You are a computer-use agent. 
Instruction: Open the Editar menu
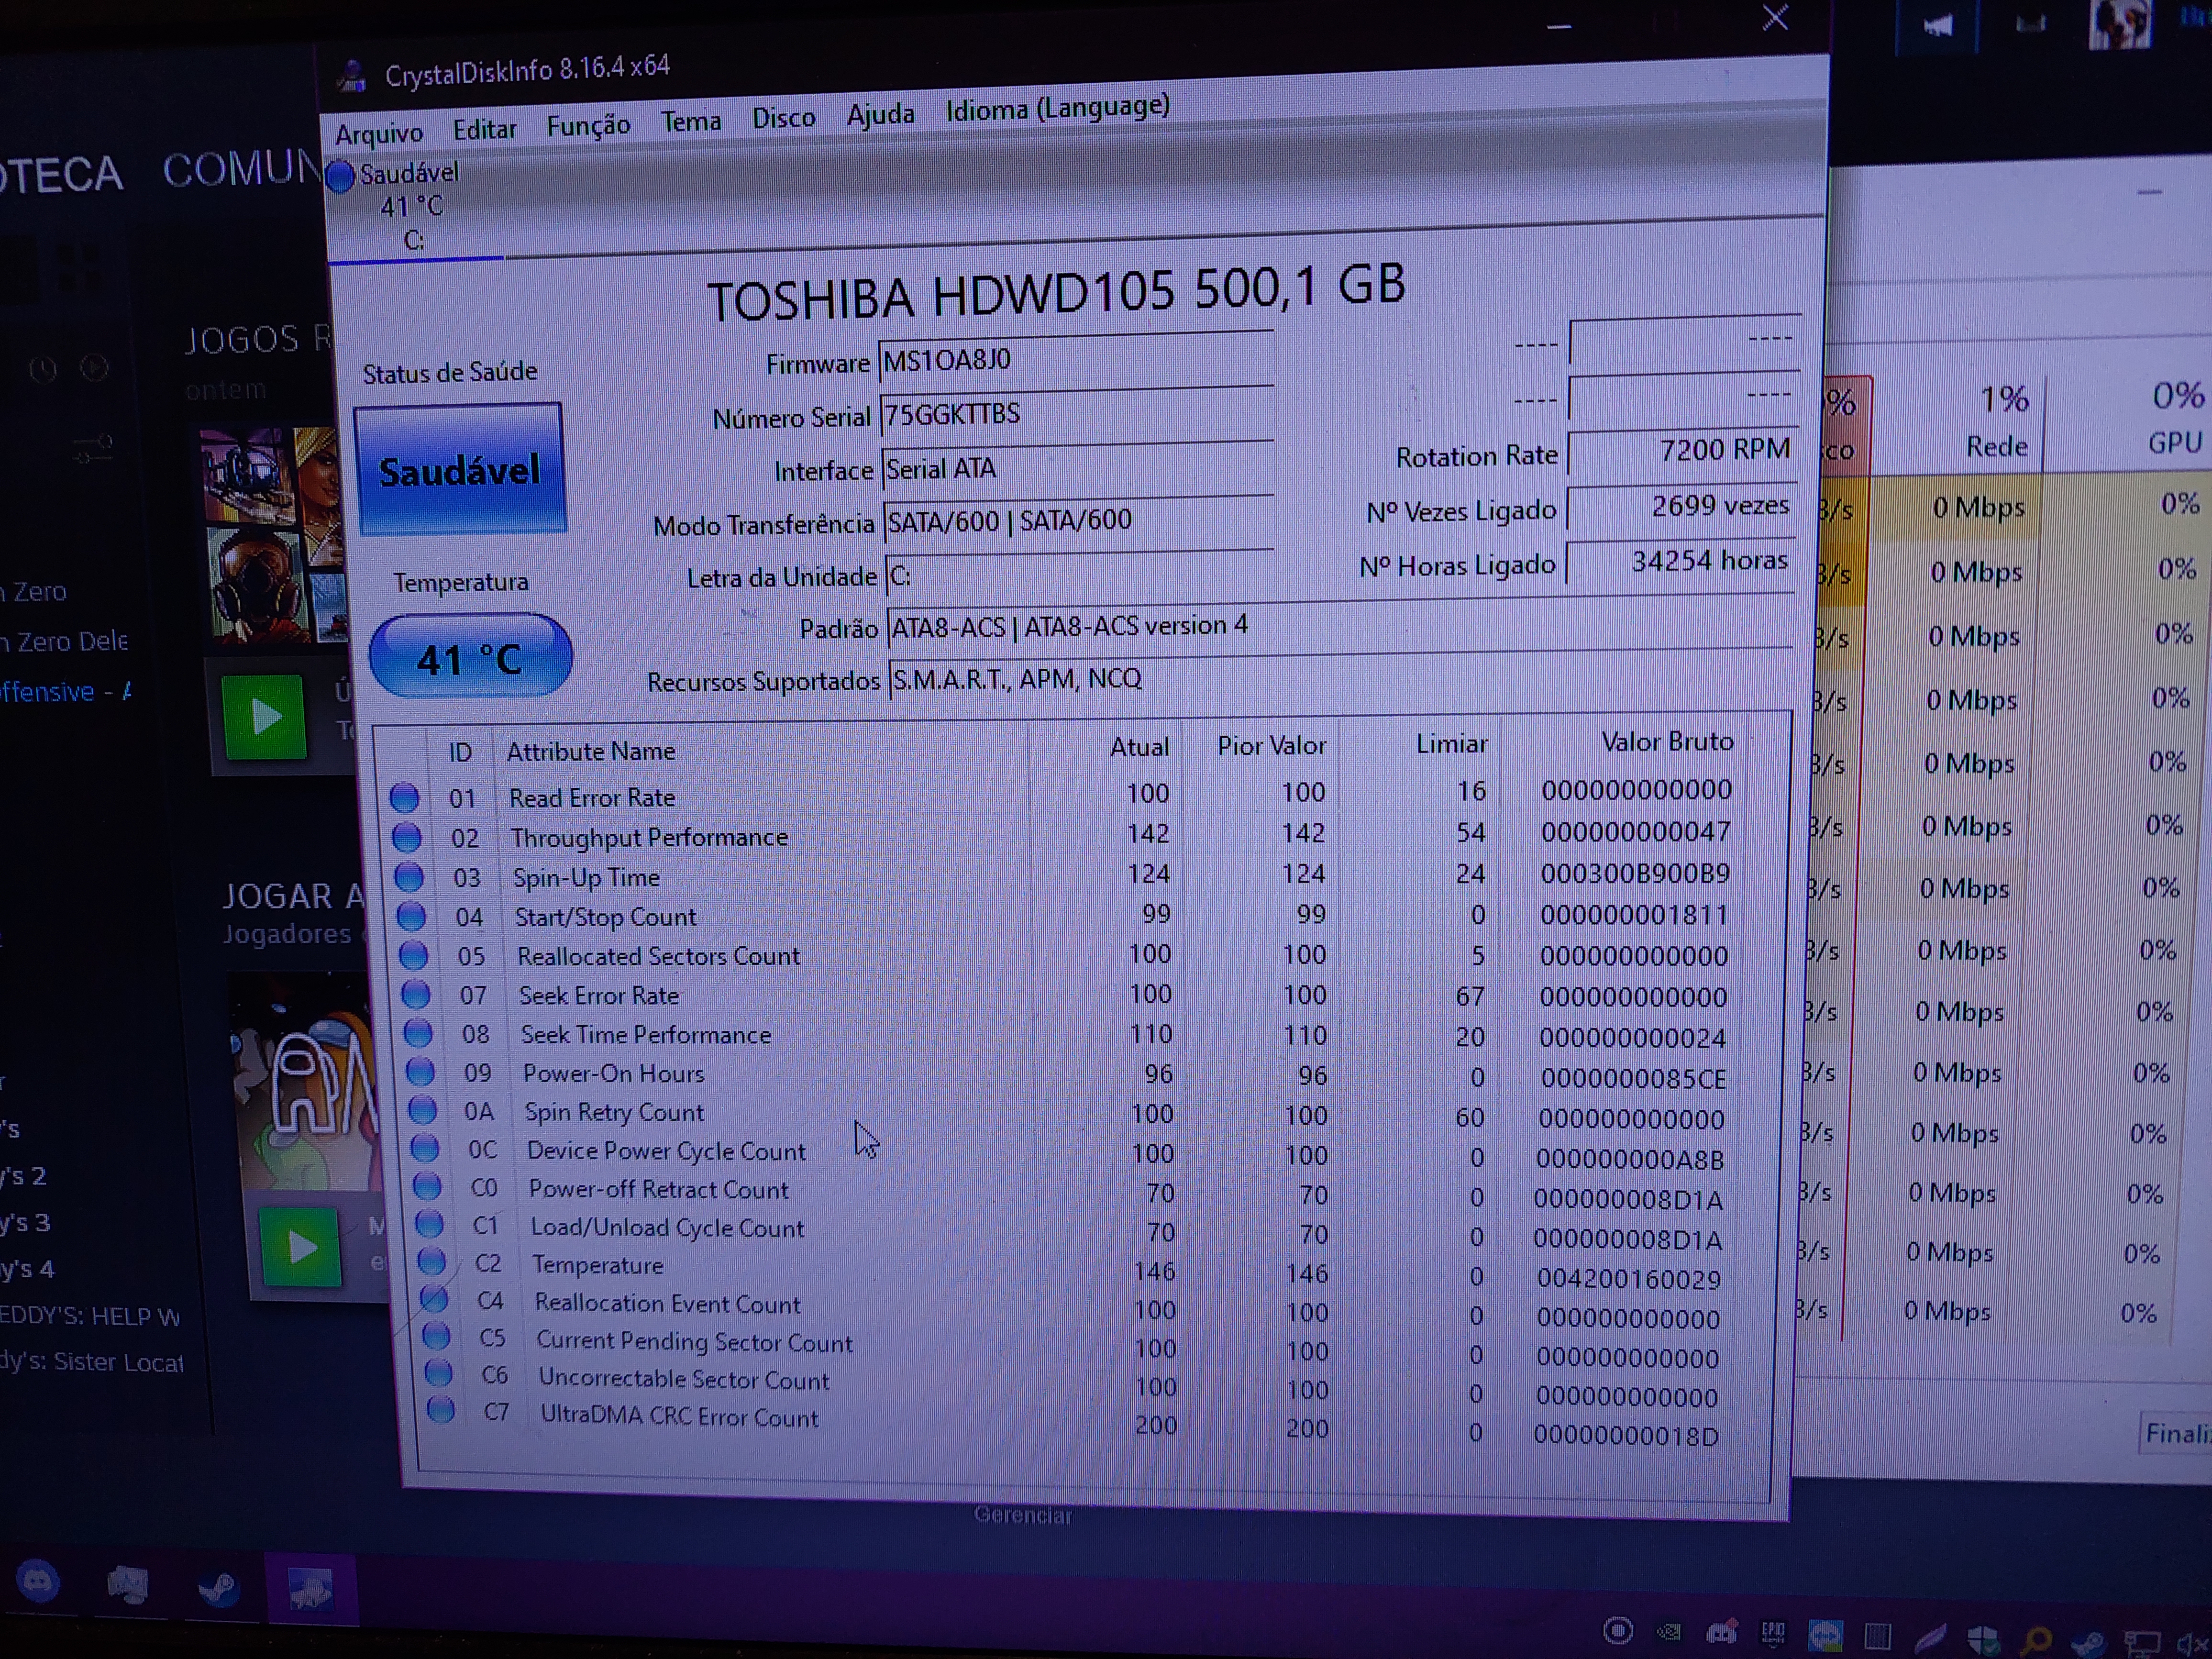click(485, 129)
